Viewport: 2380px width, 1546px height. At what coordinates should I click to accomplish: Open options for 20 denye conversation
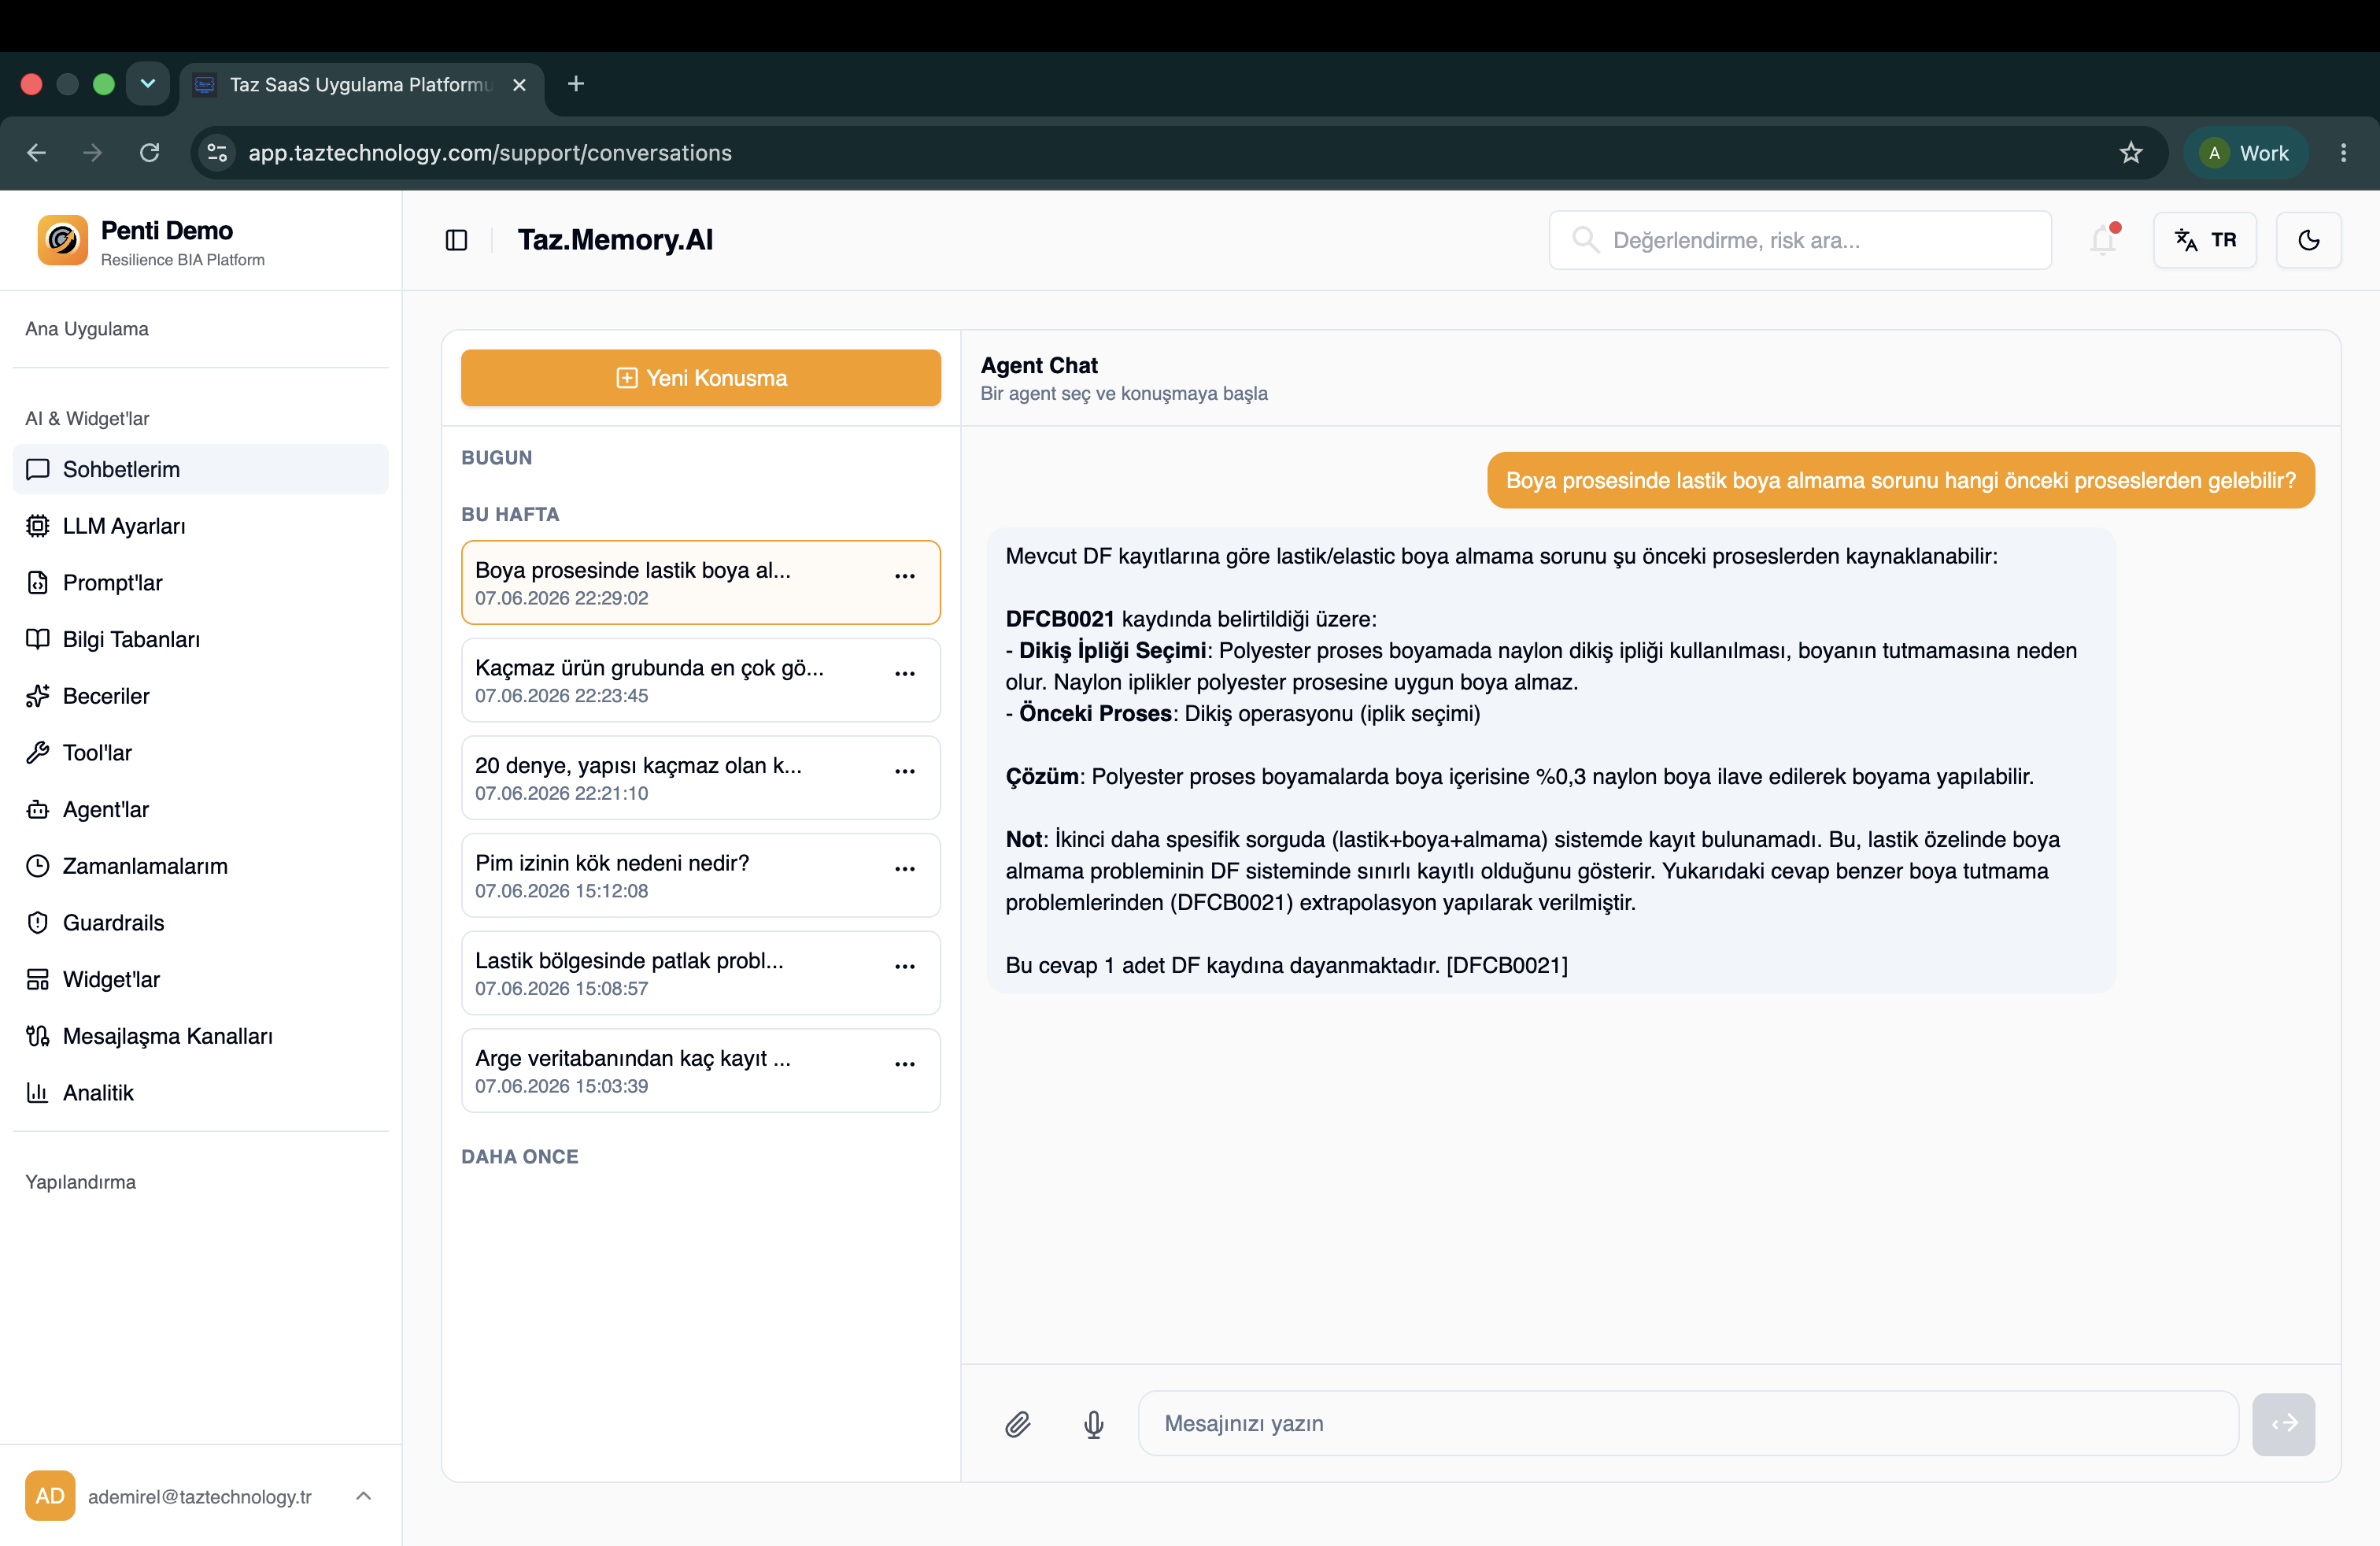point(905,771)
